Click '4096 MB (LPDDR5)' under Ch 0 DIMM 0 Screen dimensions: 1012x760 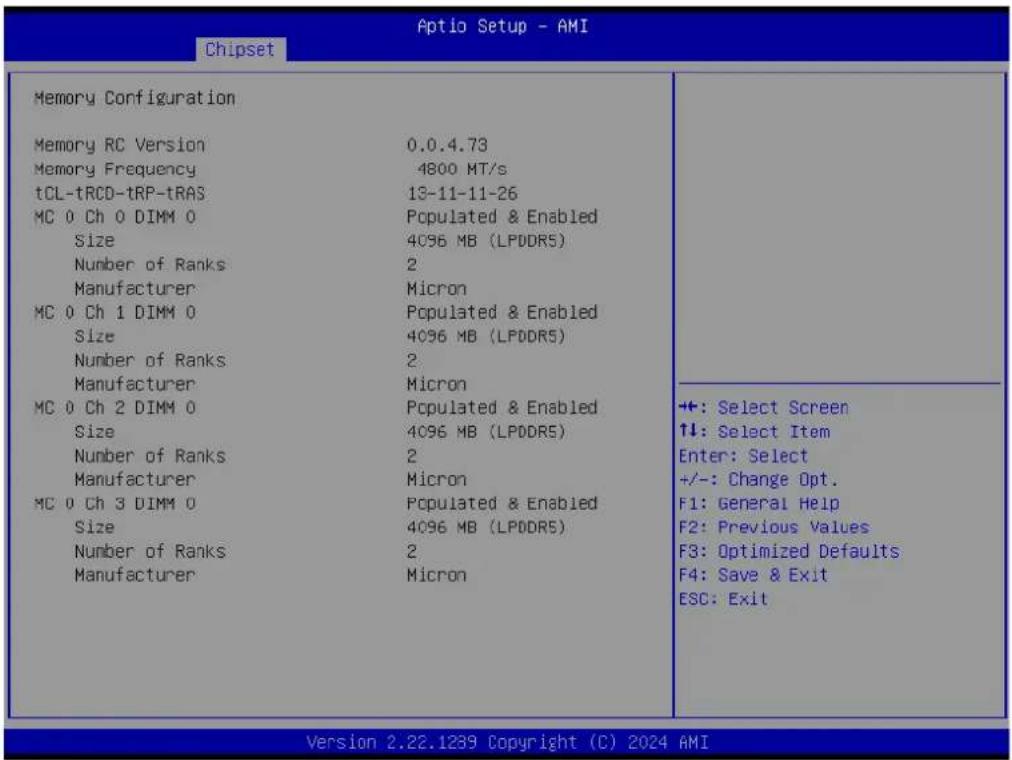(486, 241)
